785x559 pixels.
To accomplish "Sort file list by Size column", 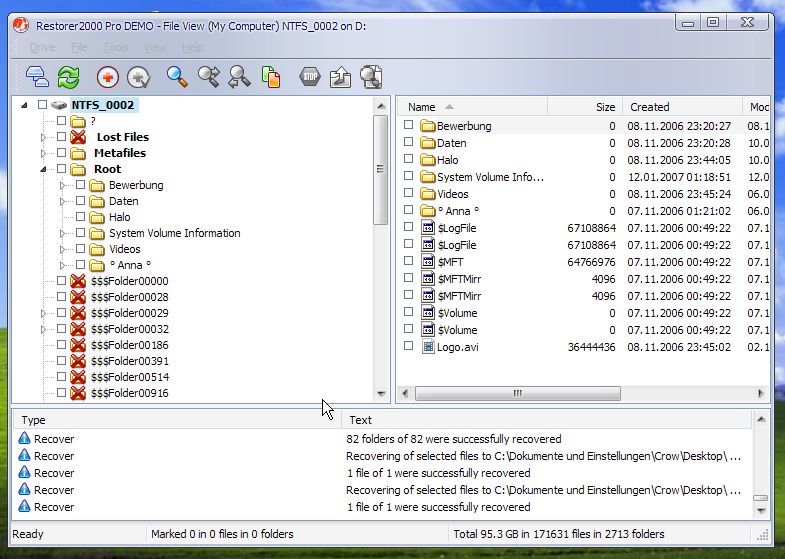I will [585, 107].
